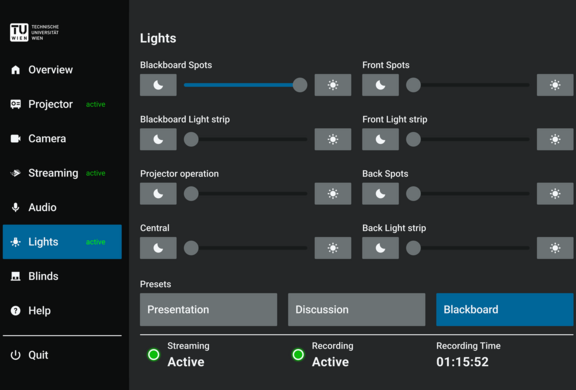576x390 pixels.
Task: Switch off Front Light strip (moon)
Action: (380, 139)
